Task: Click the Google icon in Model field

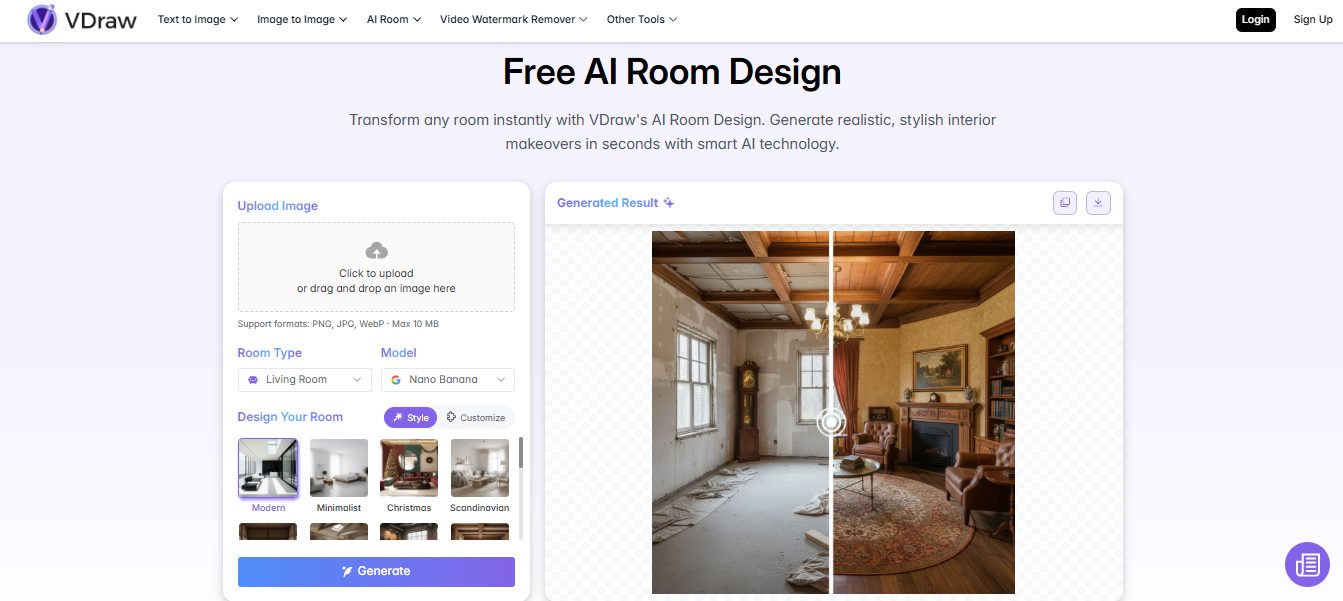Action: 396,380
